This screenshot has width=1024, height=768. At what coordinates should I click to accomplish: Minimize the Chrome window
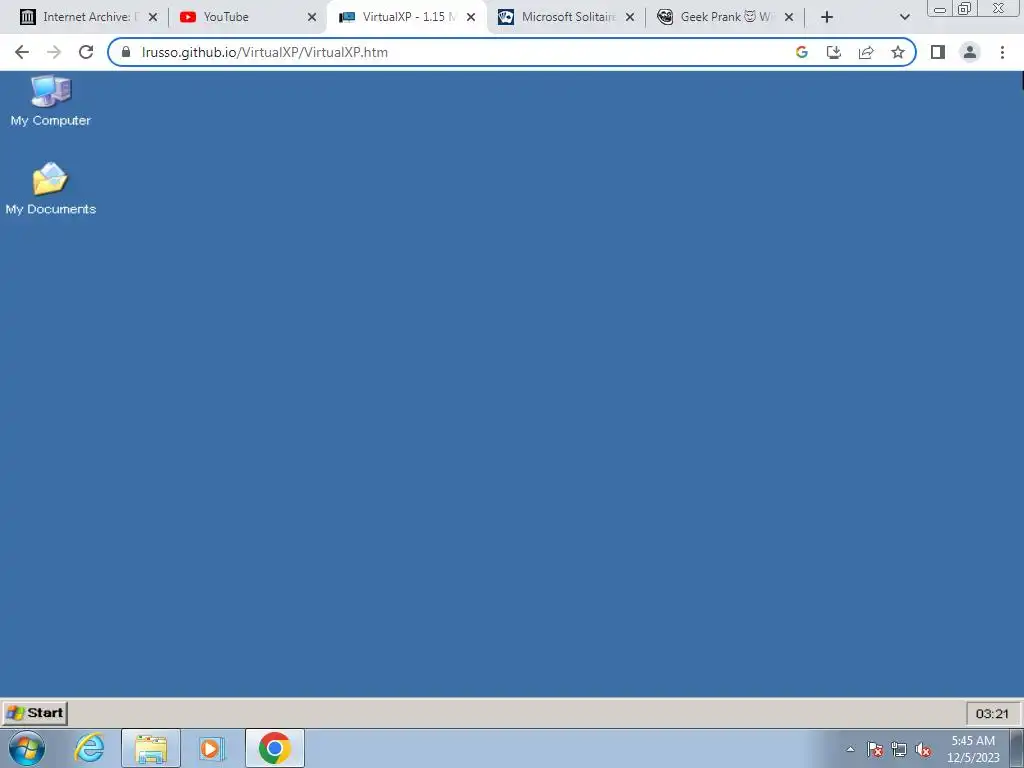940,8
